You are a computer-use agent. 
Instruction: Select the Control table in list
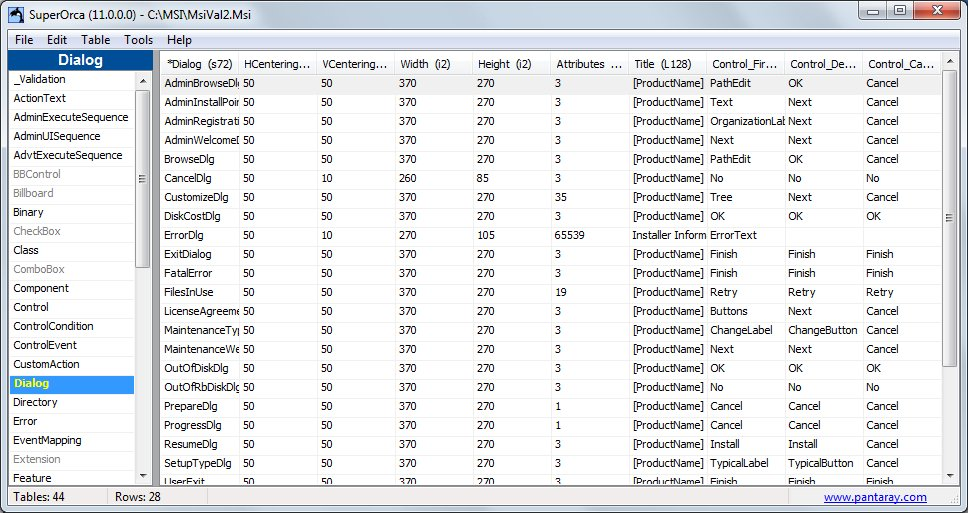point(72,307)
